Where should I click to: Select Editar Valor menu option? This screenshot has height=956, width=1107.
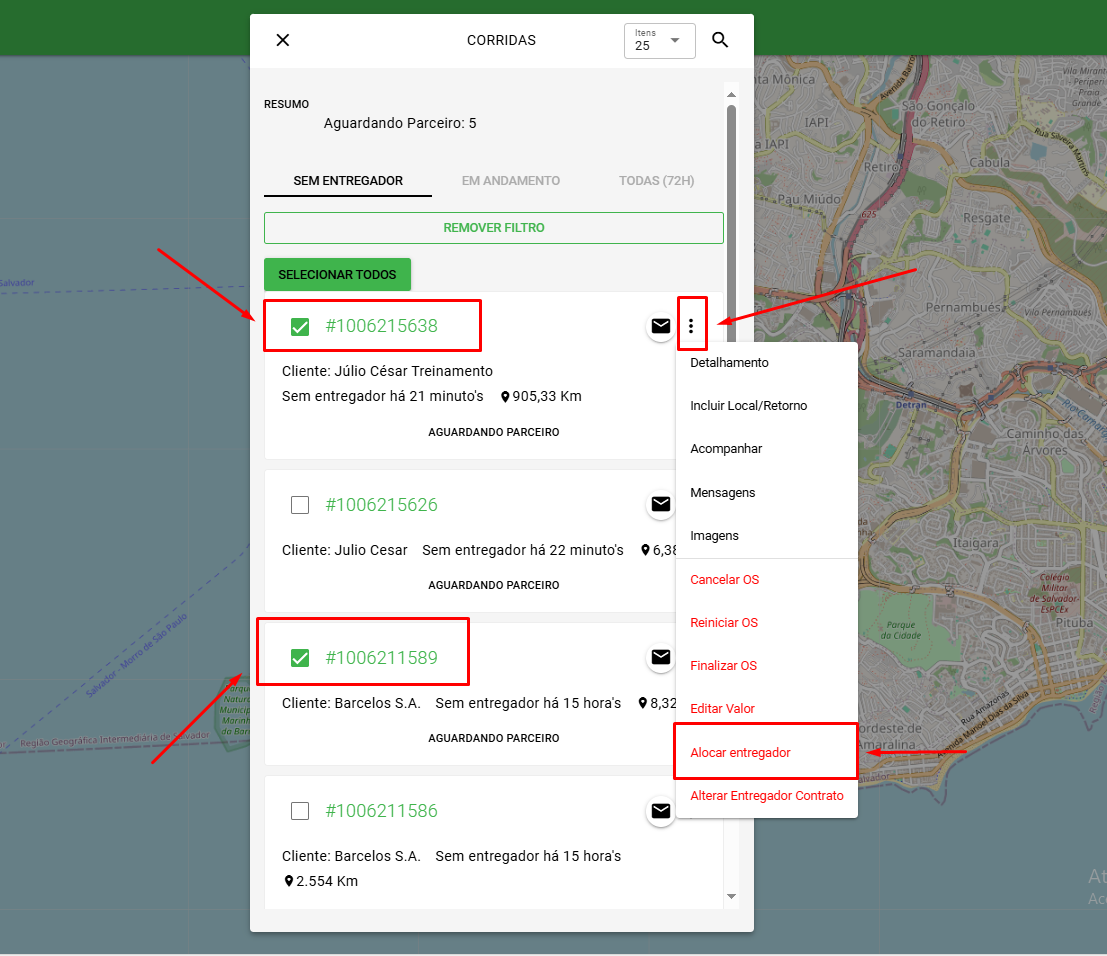[767, 709]
